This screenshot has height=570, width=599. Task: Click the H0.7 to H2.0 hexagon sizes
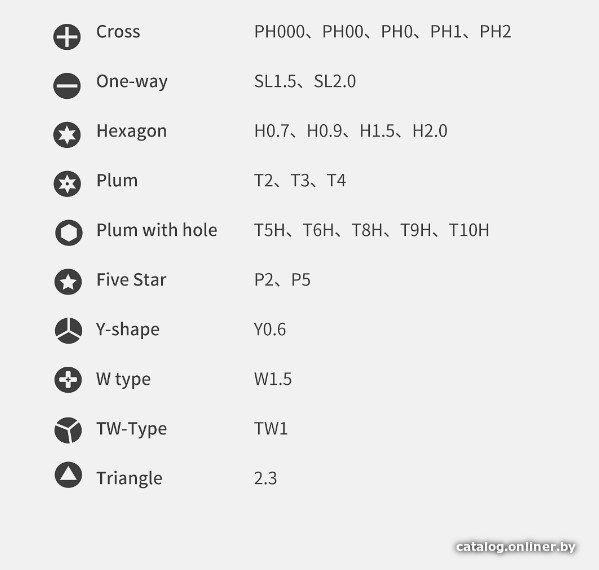(351, 131)
